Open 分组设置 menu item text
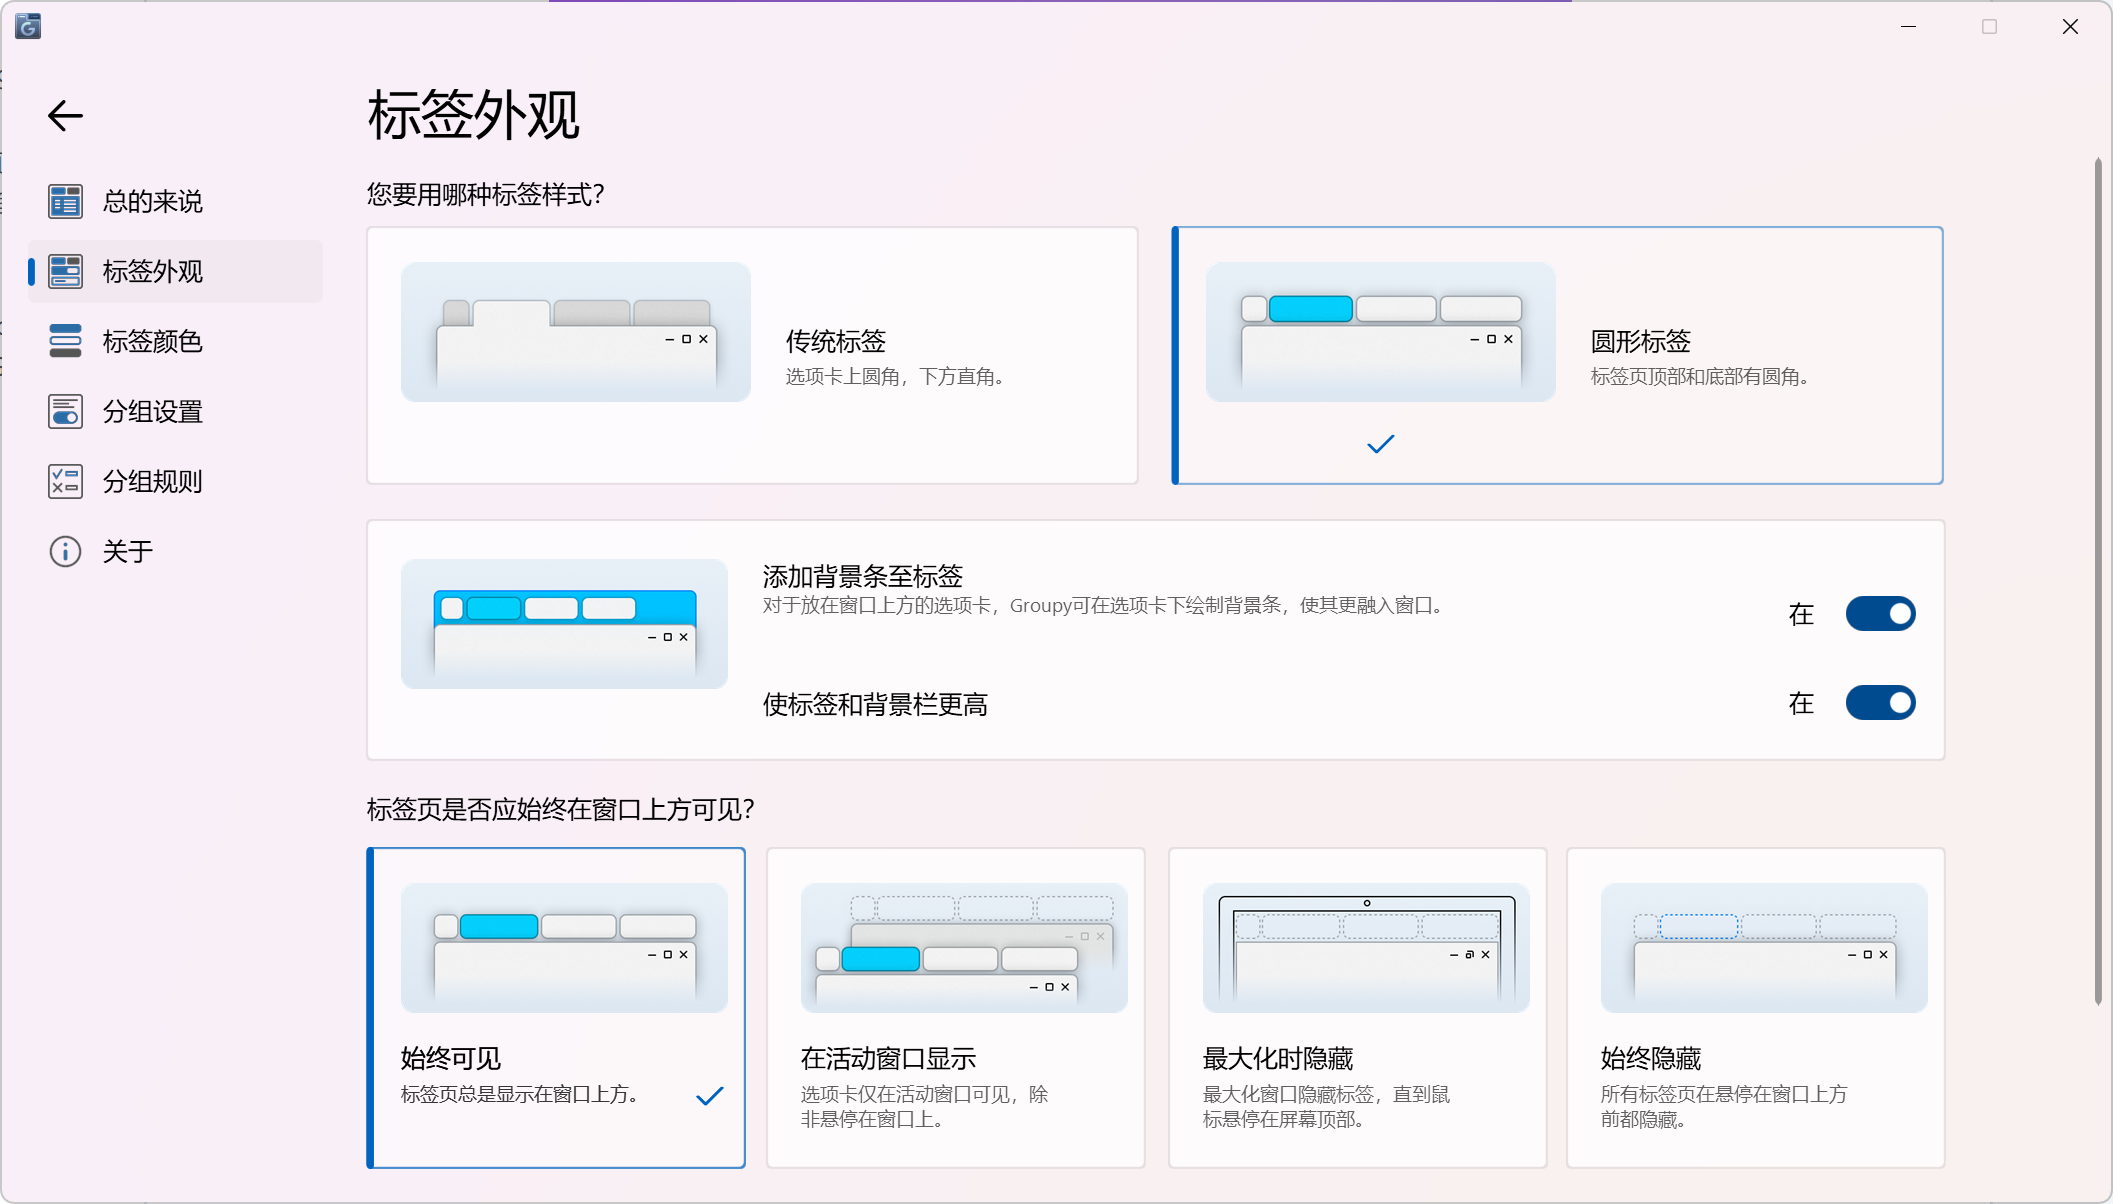 click(x=153, y=411)
